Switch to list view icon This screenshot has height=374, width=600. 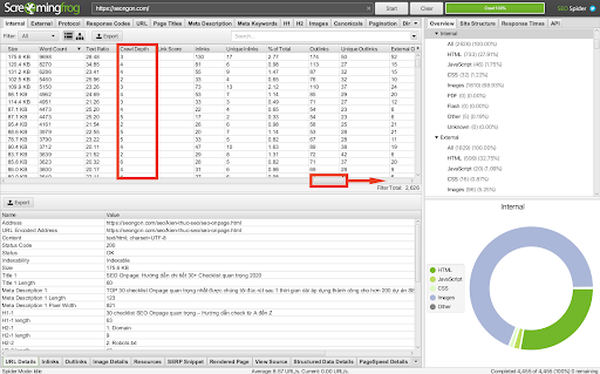click(68, 36)
